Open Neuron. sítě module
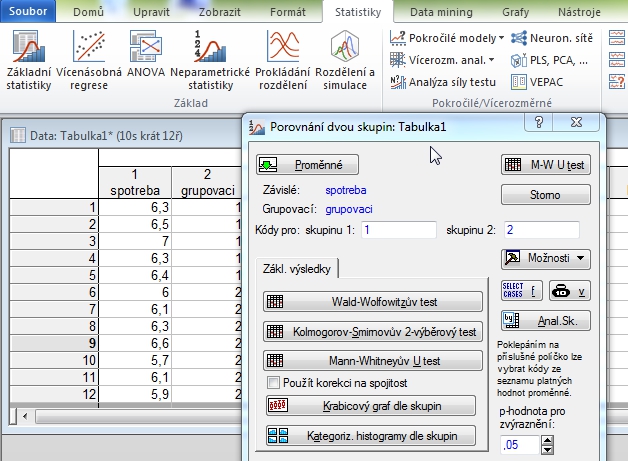Viewport: 628px width, 461px height. (x=552, y=38)
